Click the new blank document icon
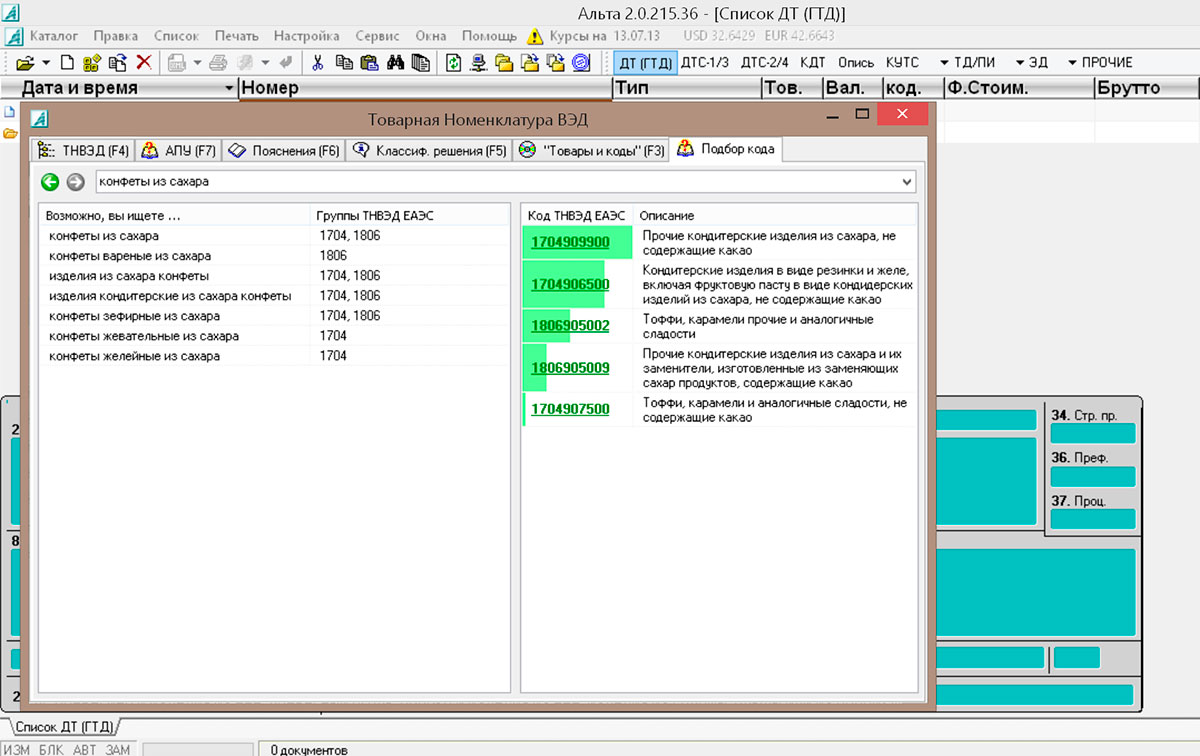This screenshot has width=1200, height=756. [68, 62]
